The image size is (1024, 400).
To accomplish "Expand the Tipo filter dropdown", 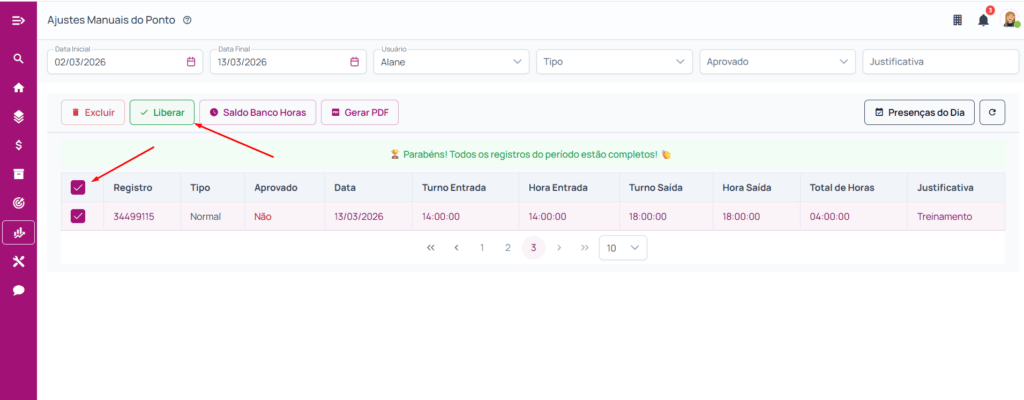I will tap(614, 62).
